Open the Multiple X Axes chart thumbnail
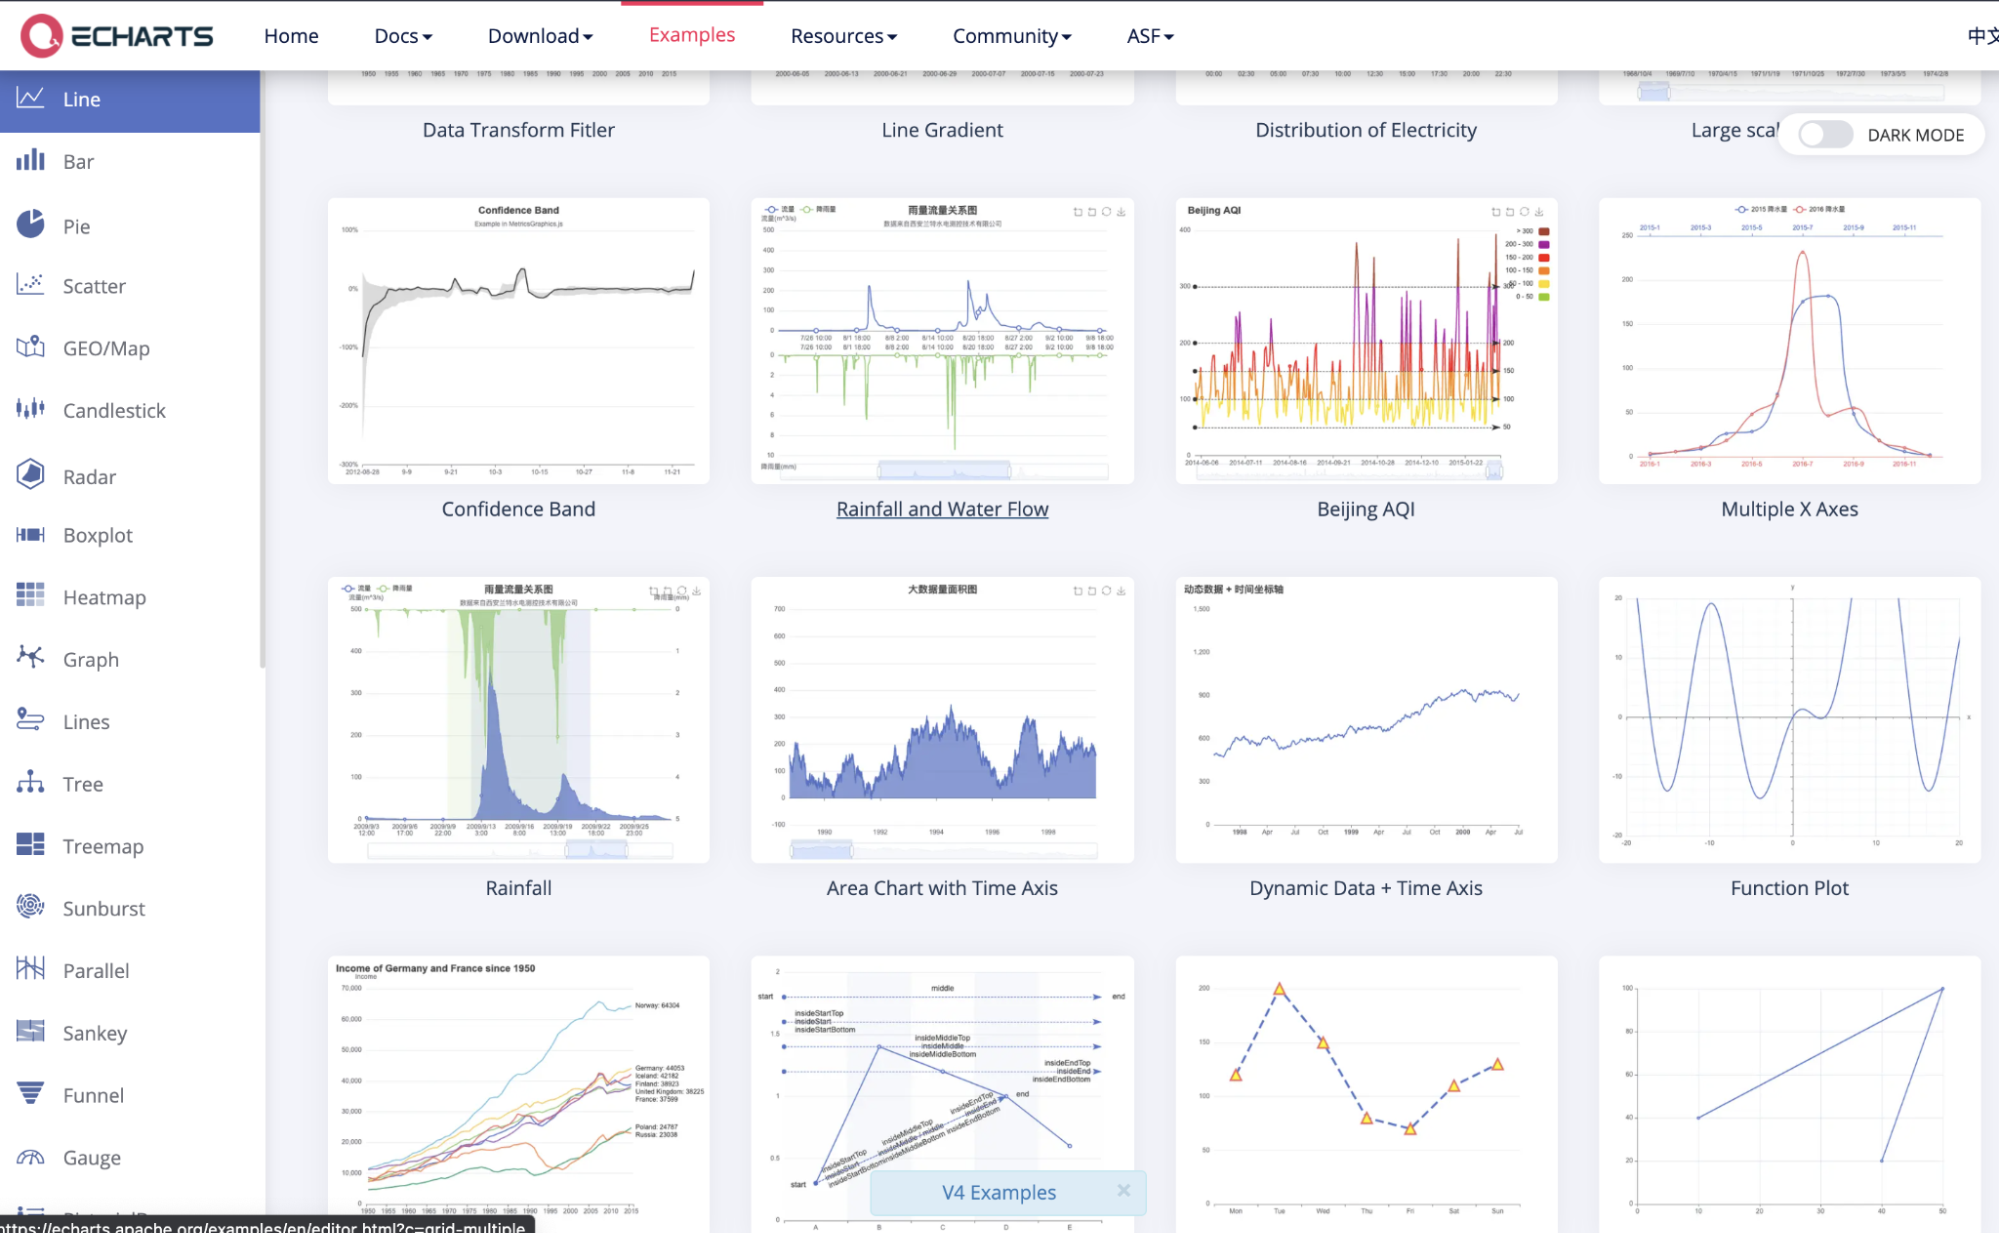 tap(1789, 340)
